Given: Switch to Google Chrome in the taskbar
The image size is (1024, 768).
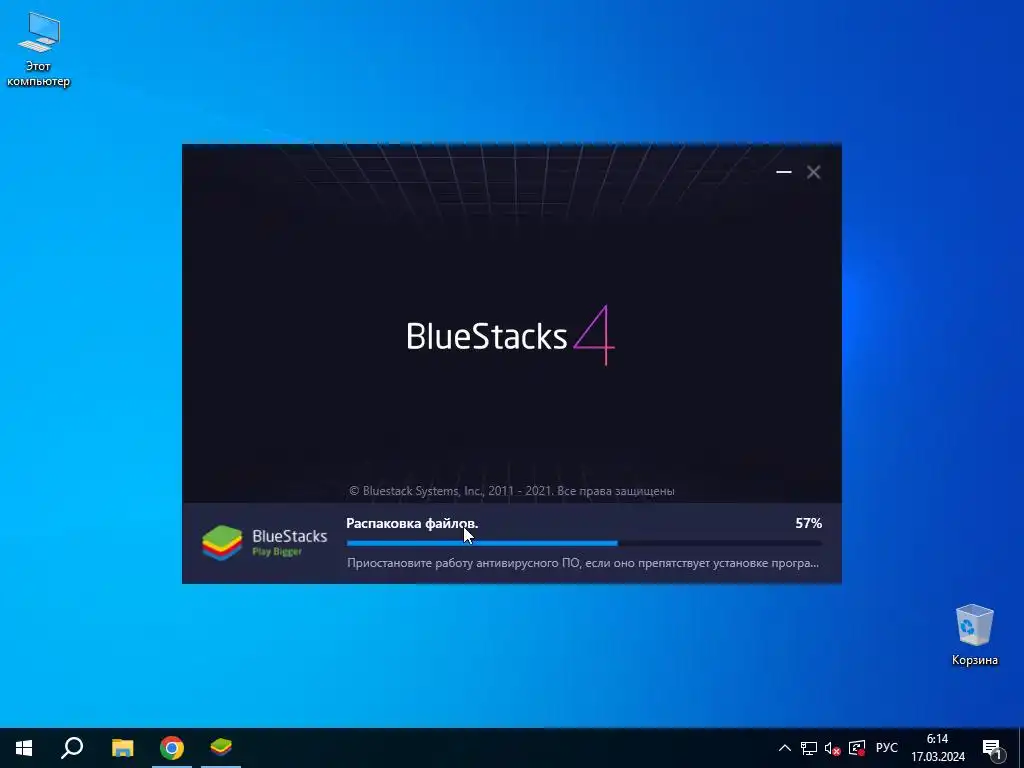Looking at the screenshot, I should pyautogui.click(x=172, y=748).
